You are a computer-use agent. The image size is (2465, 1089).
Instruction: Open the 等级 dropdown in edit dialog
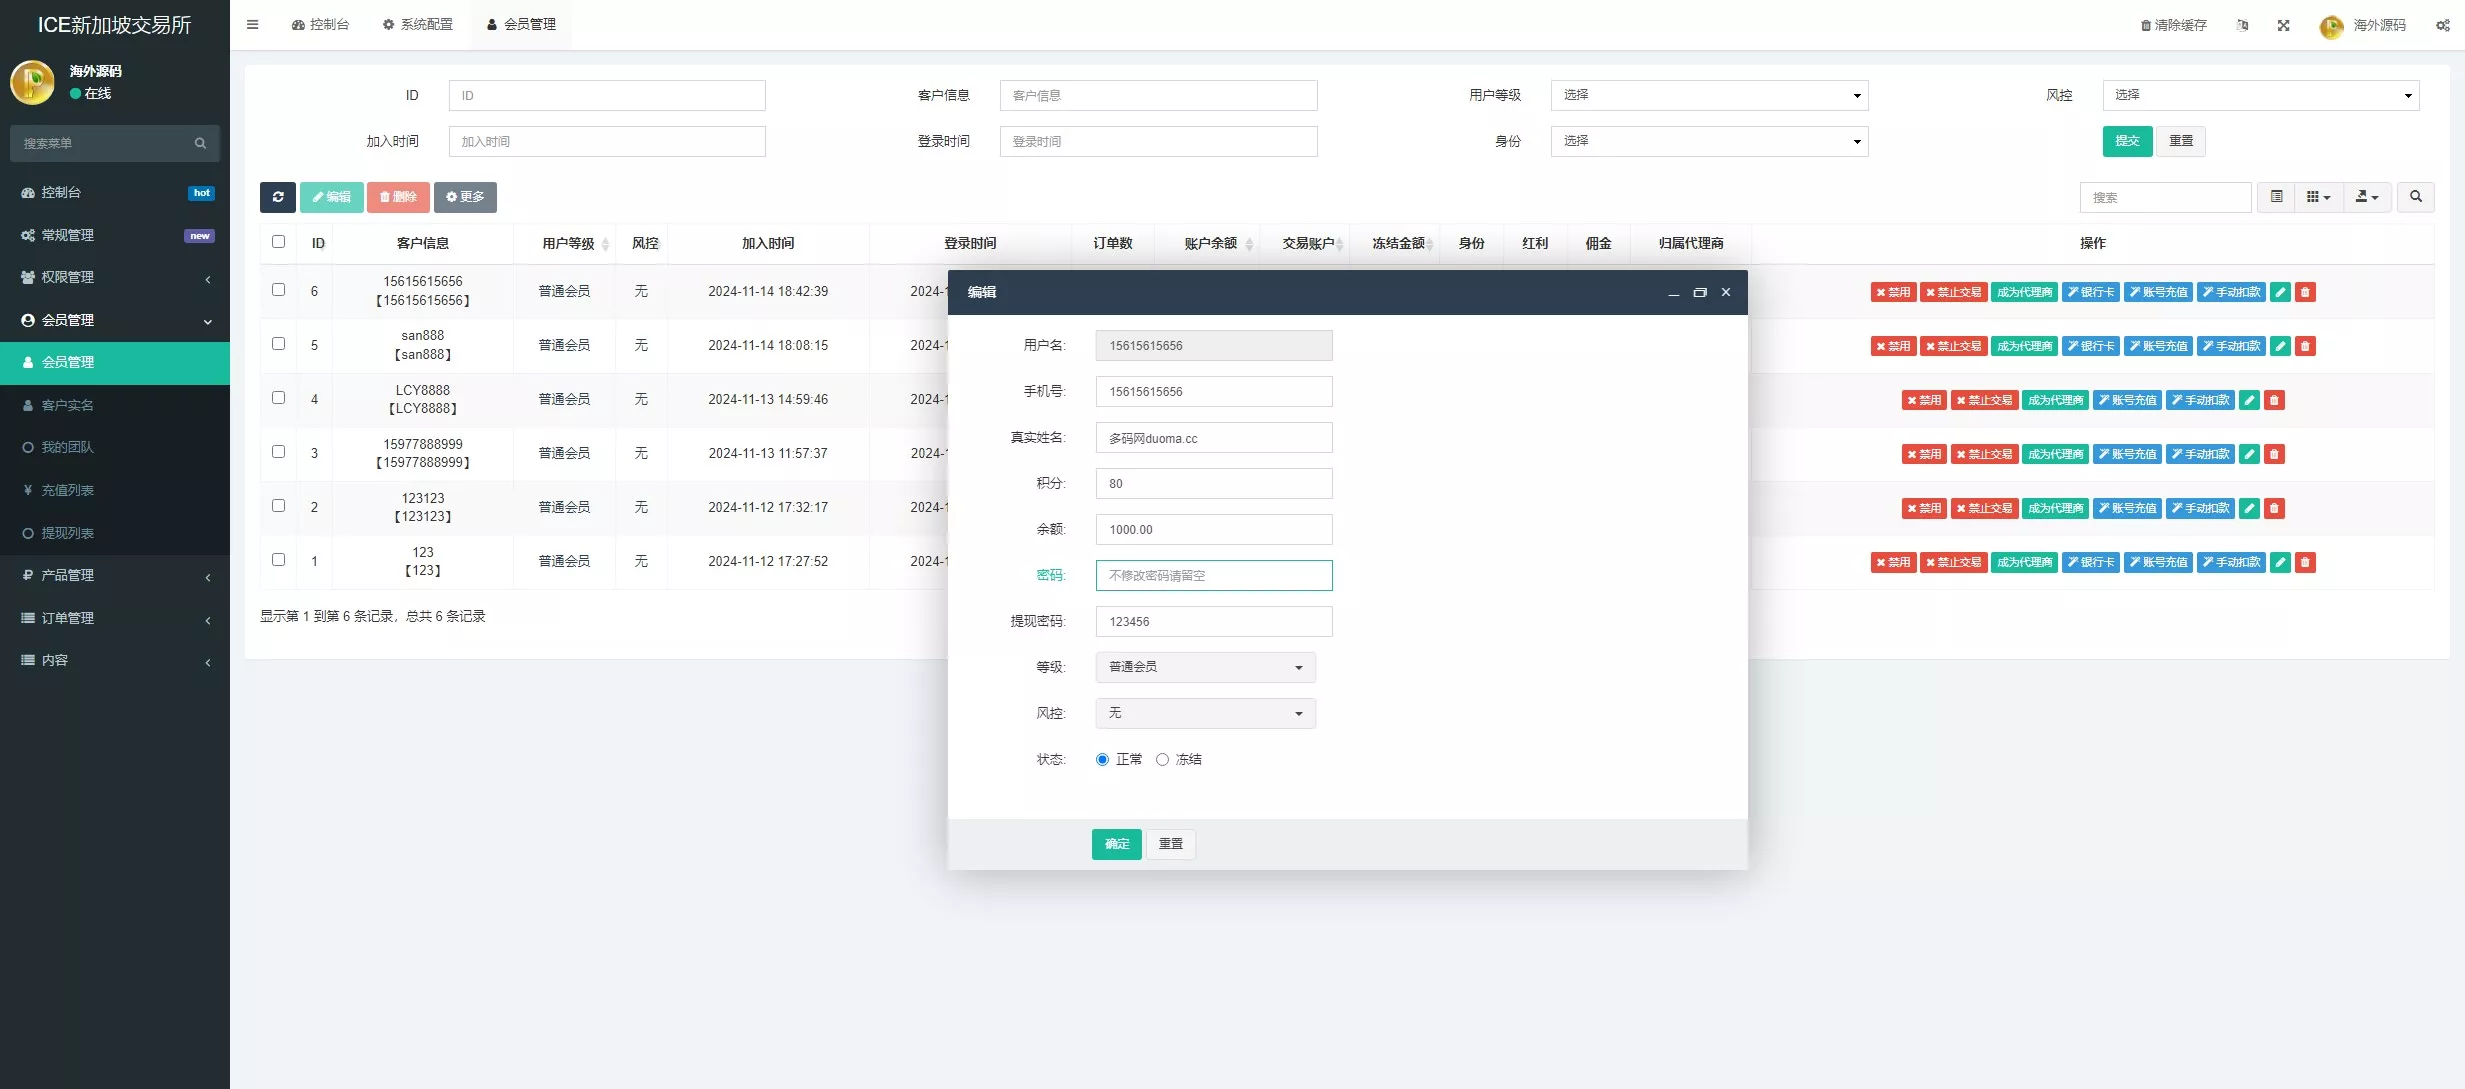pos(1204,667)
